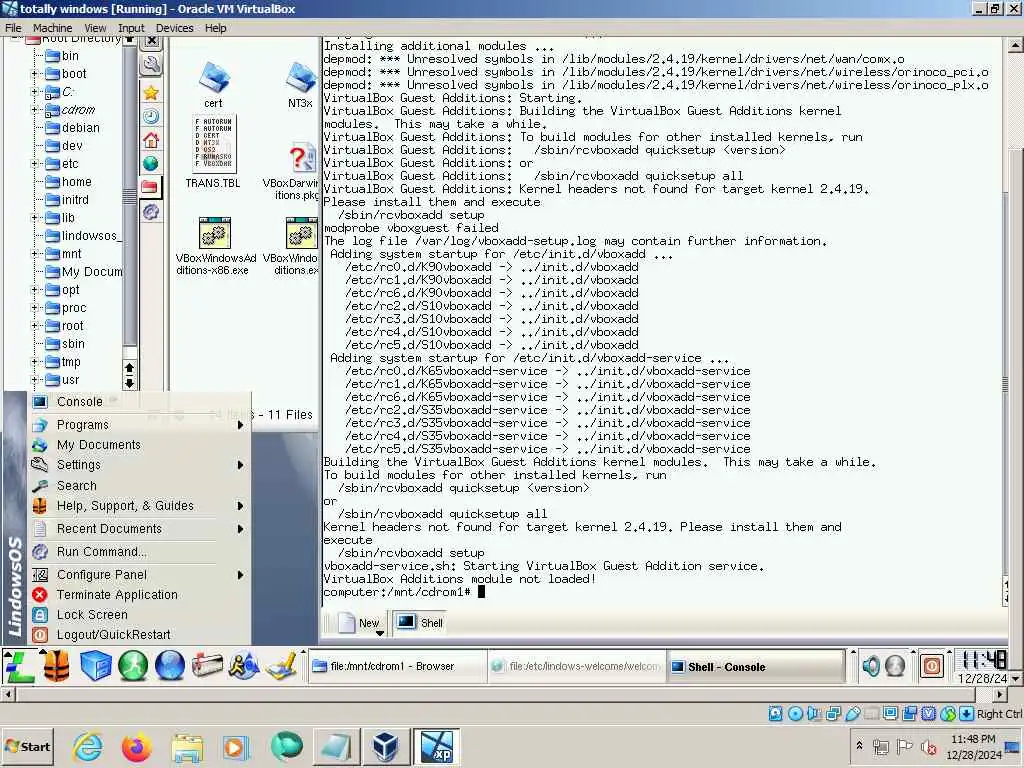Open Console entry in LindowsOS menu
This screenshot has width=1024, height=768.
pyautogui.click(x=139, y=402)
